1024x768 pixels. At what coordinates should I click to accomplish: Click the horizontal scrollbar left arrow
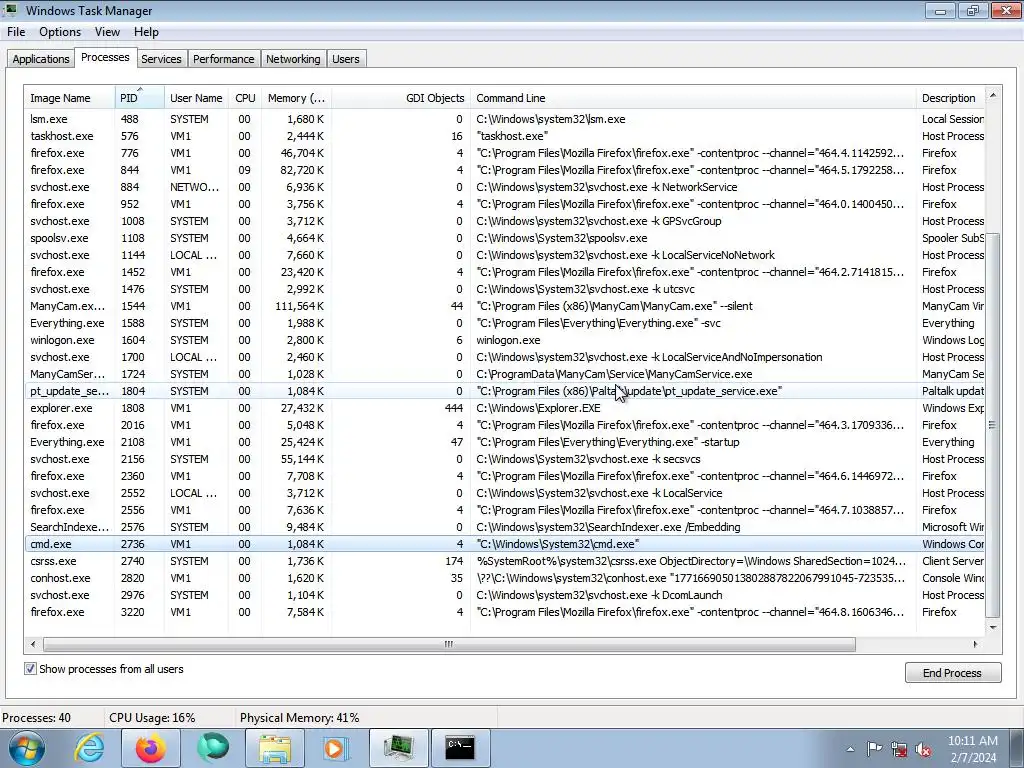(33, 645)
